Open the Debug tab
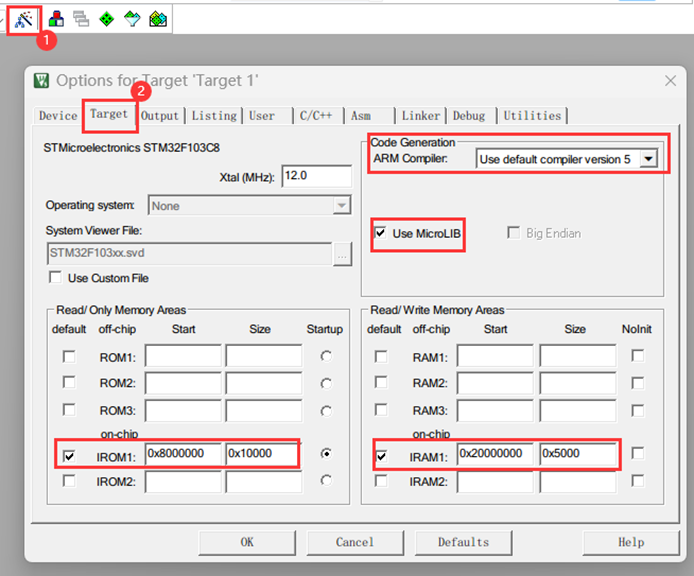Image resolution: width=694 pixels, height=576 pixels. (469, 116)
